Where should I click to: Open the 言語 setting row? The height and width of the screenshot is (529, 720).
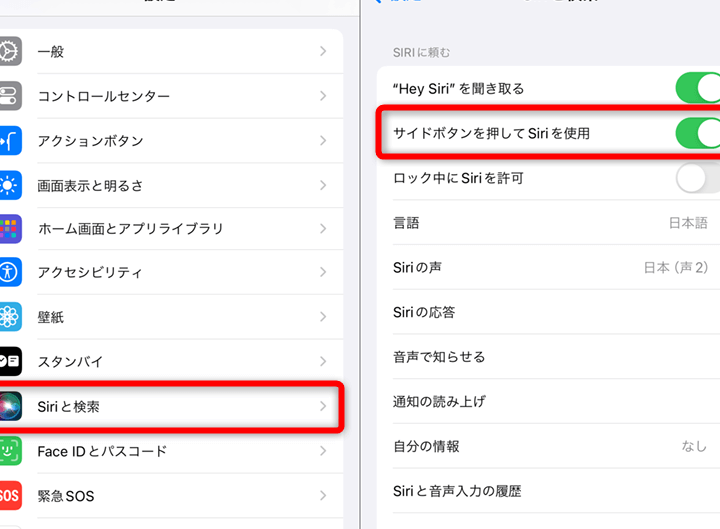click(548, 223)
